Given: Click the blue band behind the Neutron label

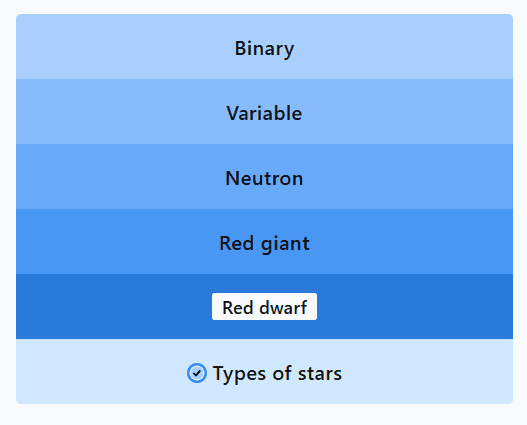Looking at the screenshot, I should click(264, 176).
